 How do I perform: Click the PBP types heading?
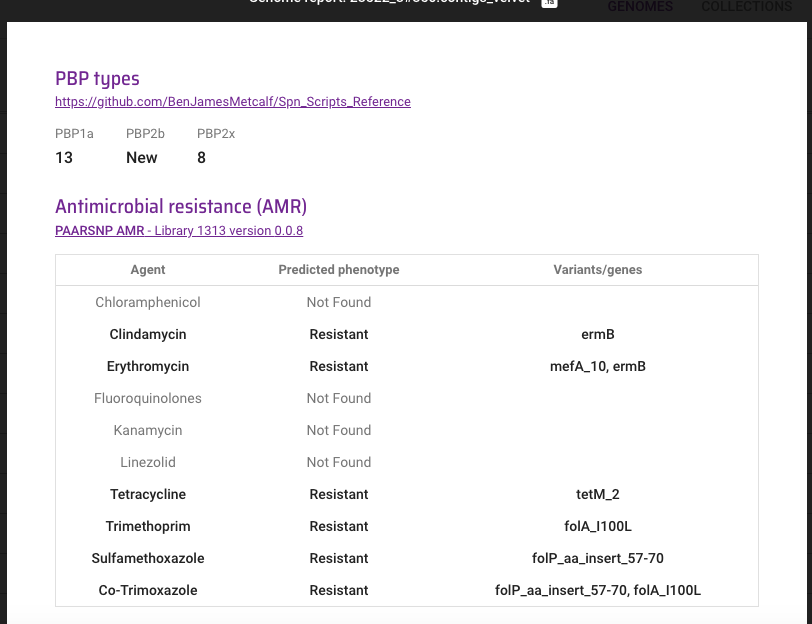[97, 79]
